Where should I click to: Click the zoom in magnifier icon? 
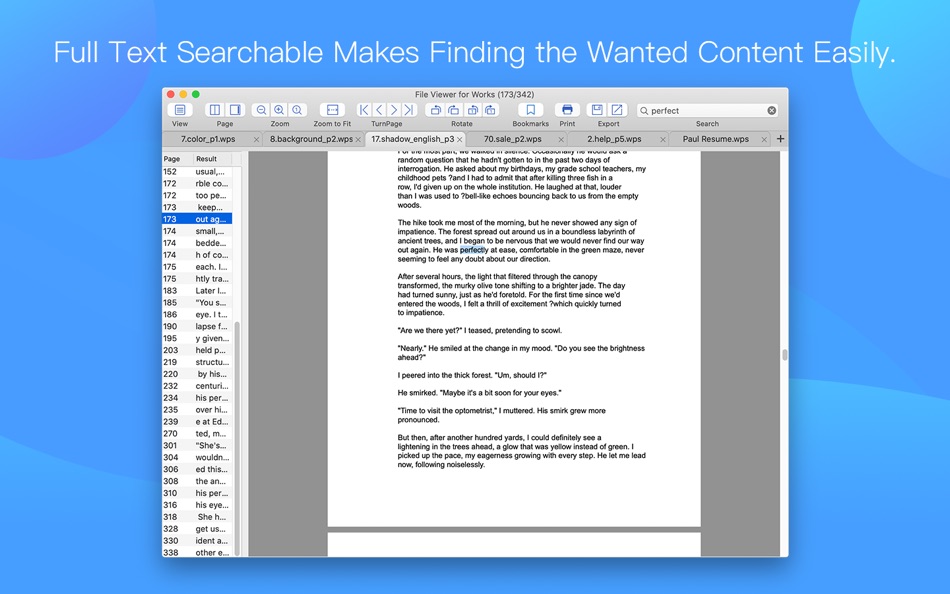click(279, 110)
